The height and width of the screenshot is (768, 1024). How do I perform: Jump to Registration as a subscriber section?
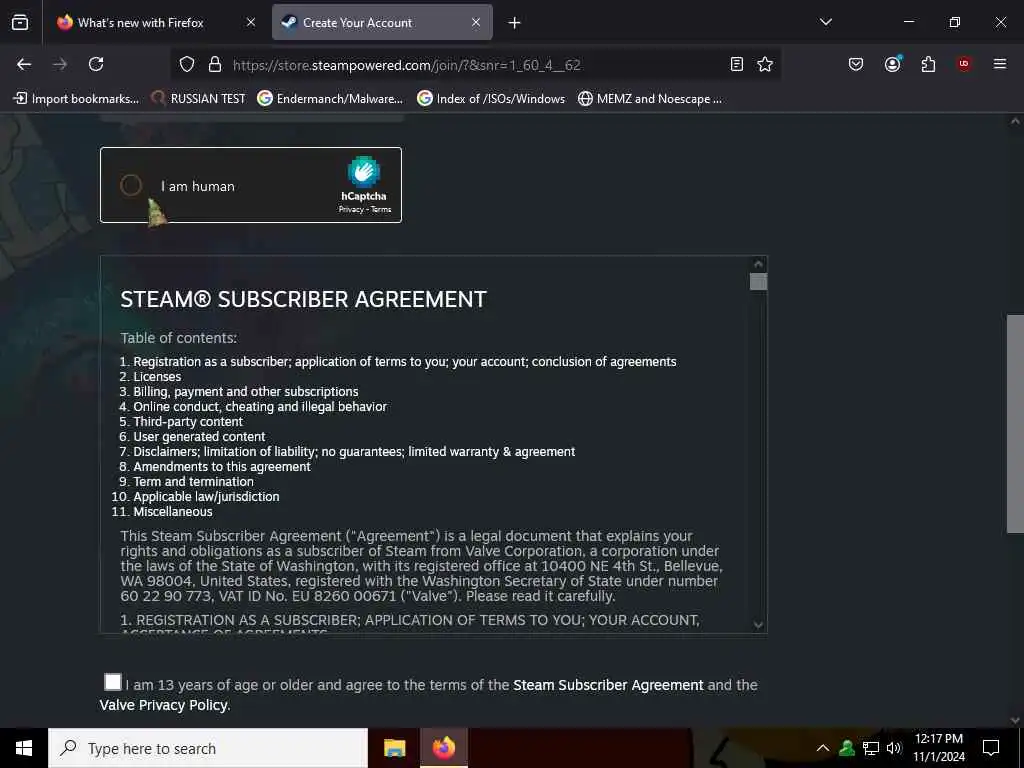coord(405,362)
